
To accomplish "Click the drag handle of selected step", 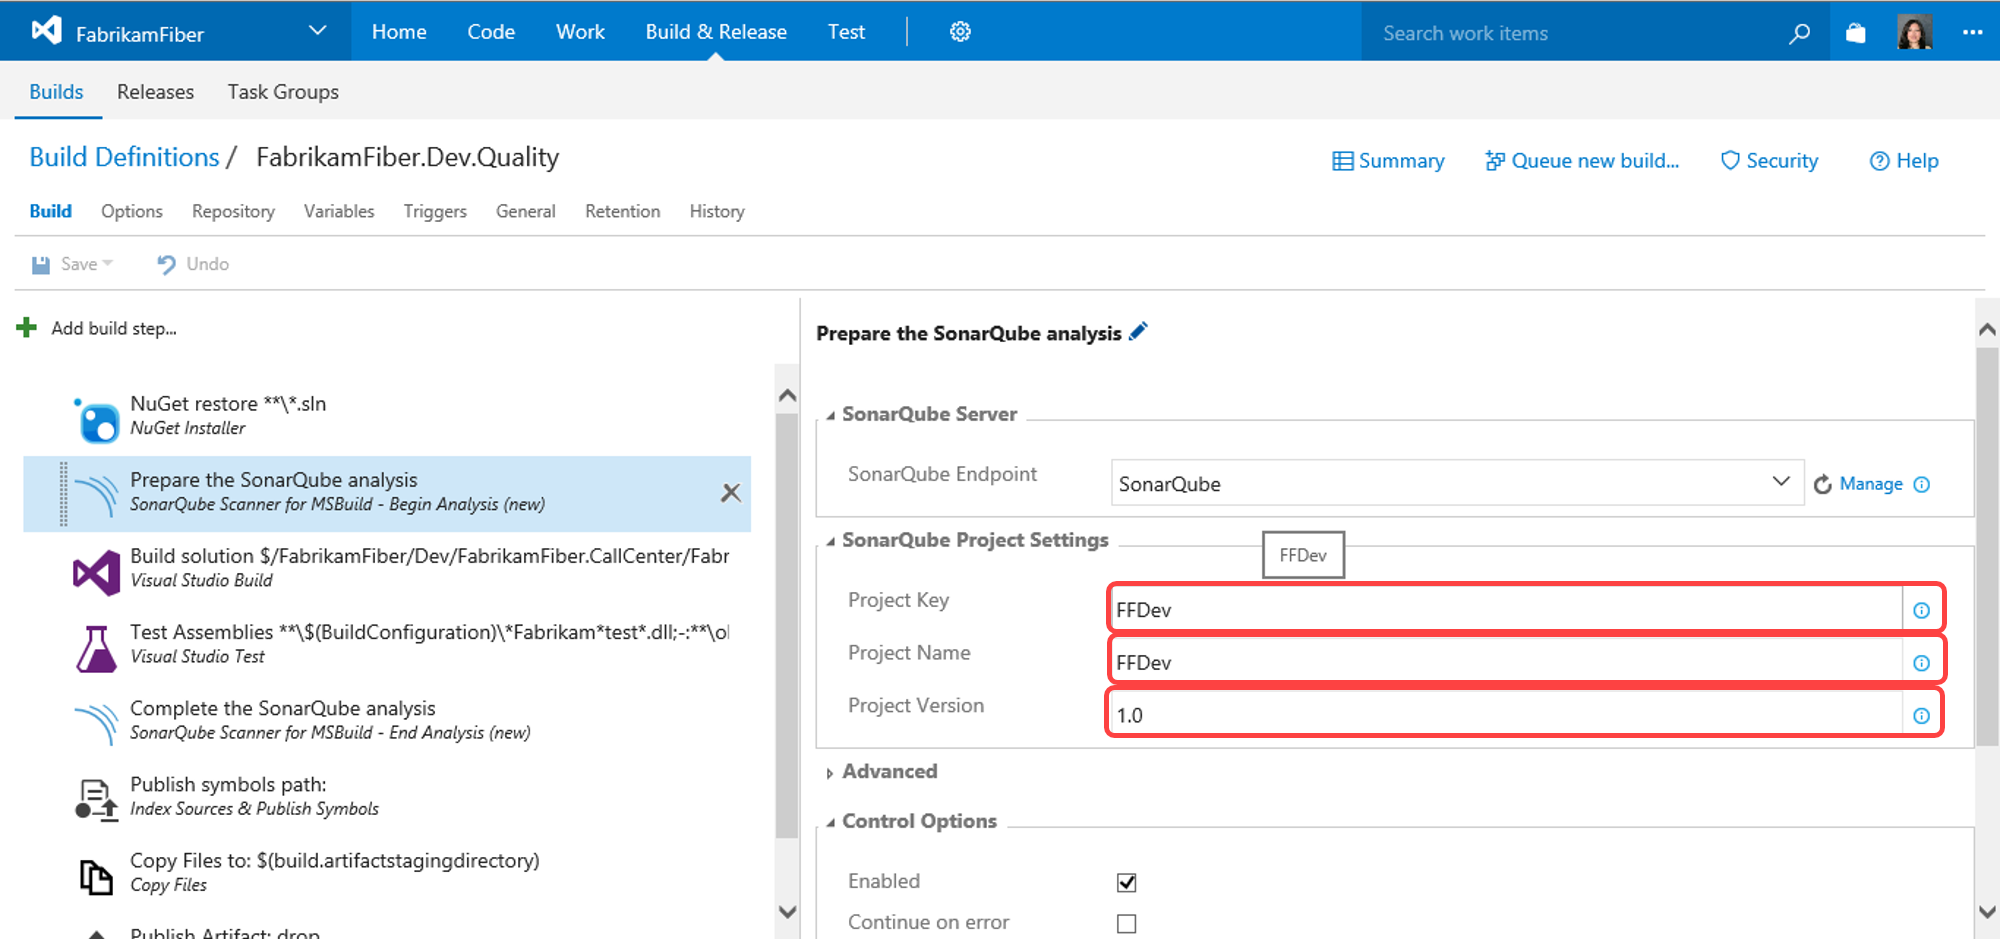I will pyautogui.click(x=63, y=493).
